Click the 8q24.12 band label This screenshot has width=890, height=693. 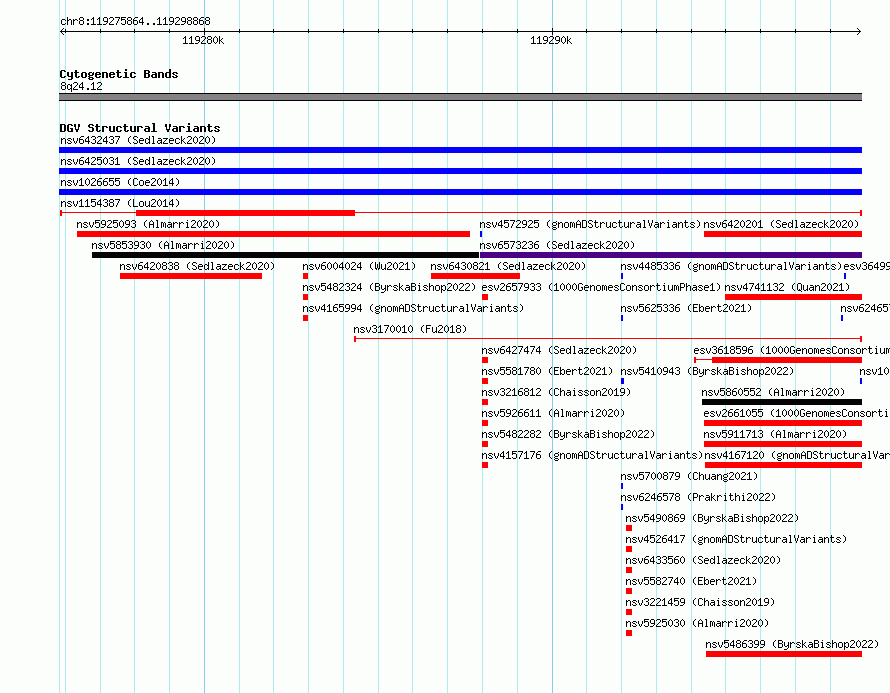pos(81,86)
